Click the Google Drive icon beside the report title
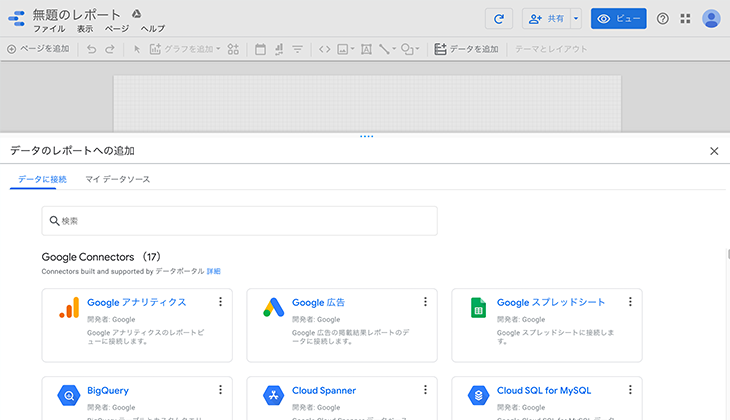Screen dimensions: 730x420 [x=136, y=14]
